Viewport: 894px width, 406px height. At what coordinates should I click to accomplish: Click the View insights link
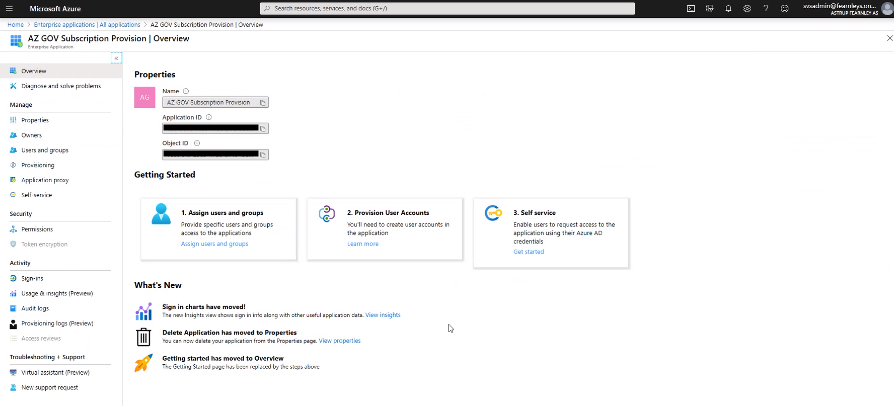383,315
